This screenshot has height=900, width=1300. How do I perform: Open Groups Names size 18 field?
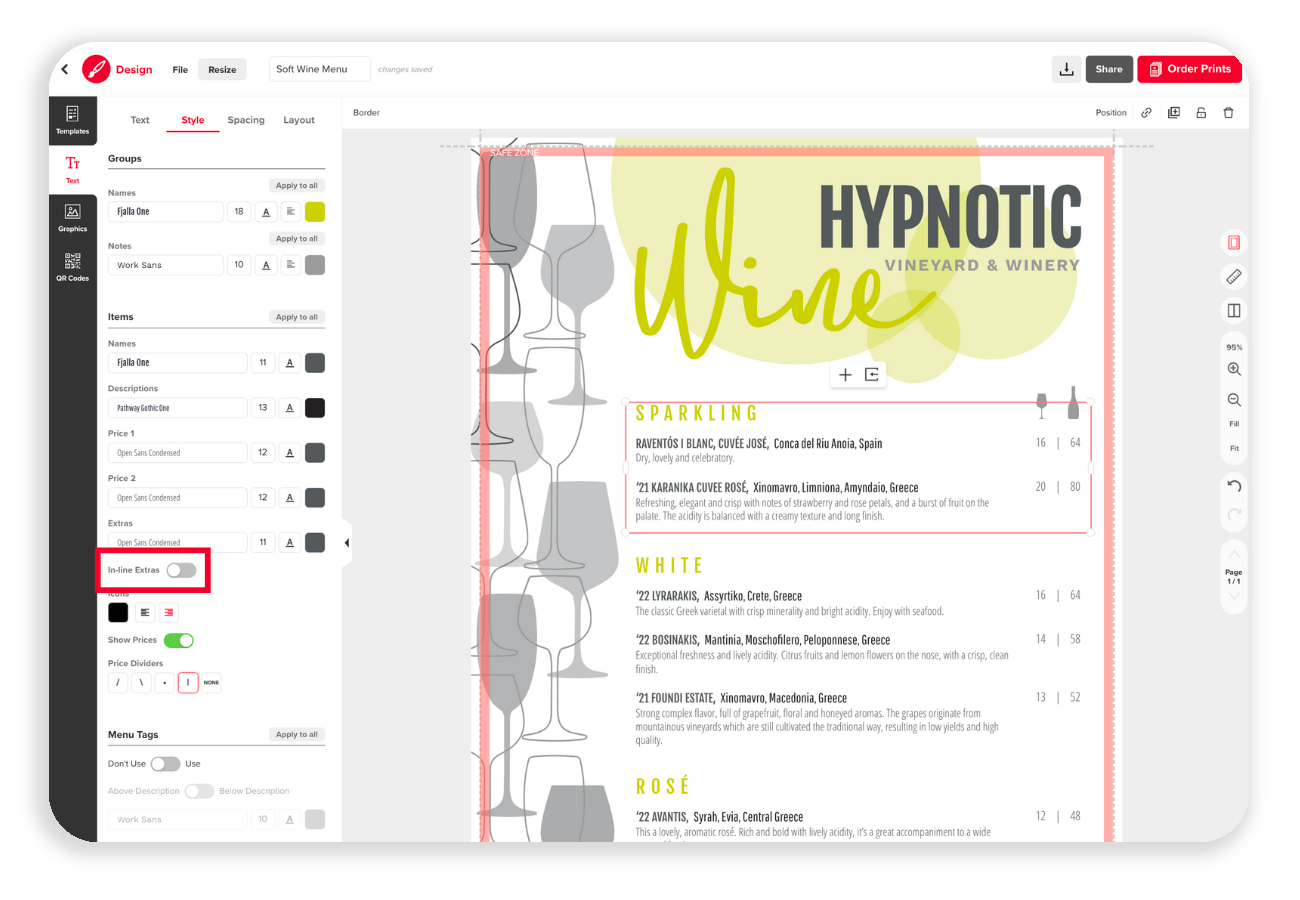point(239,211)
